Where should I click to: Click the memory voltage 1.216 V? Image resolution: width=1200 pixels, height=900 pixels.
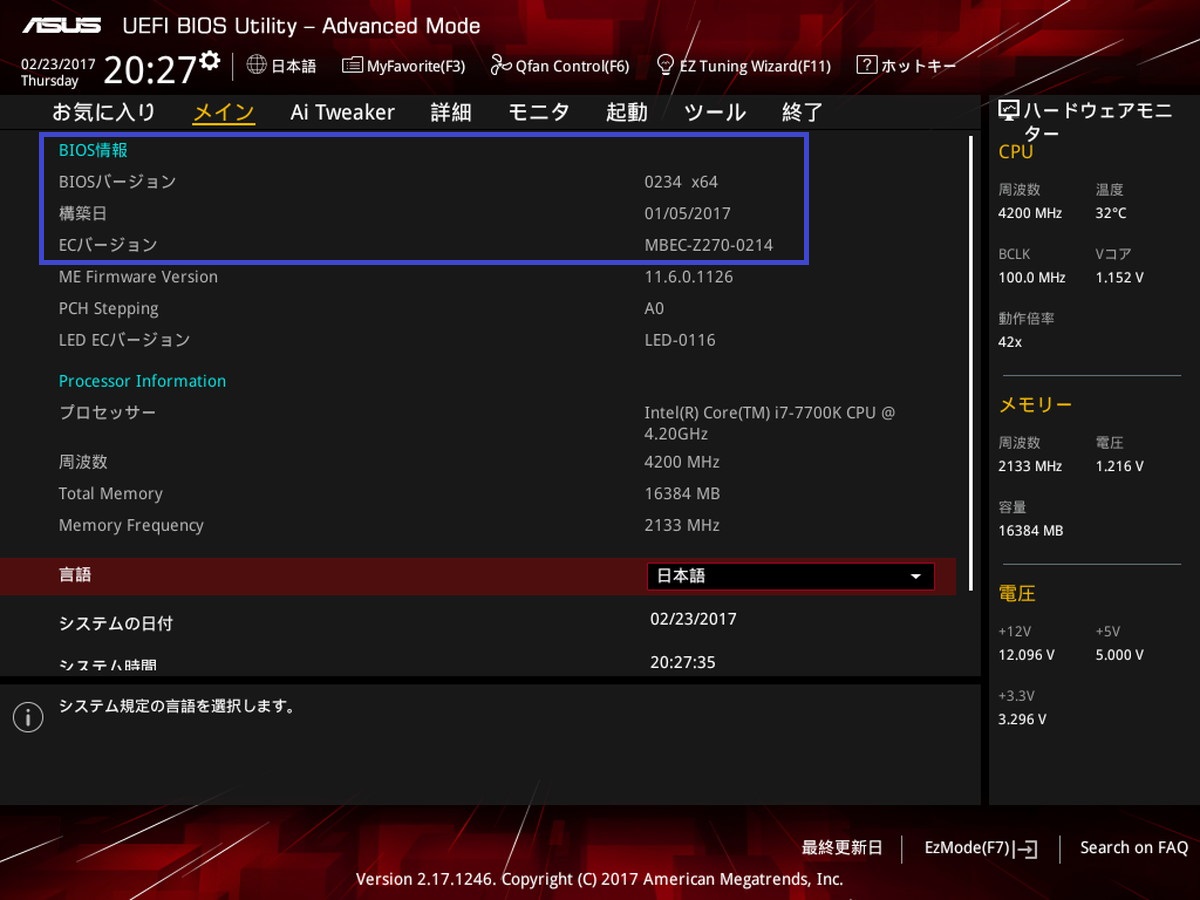point(1120,466)
